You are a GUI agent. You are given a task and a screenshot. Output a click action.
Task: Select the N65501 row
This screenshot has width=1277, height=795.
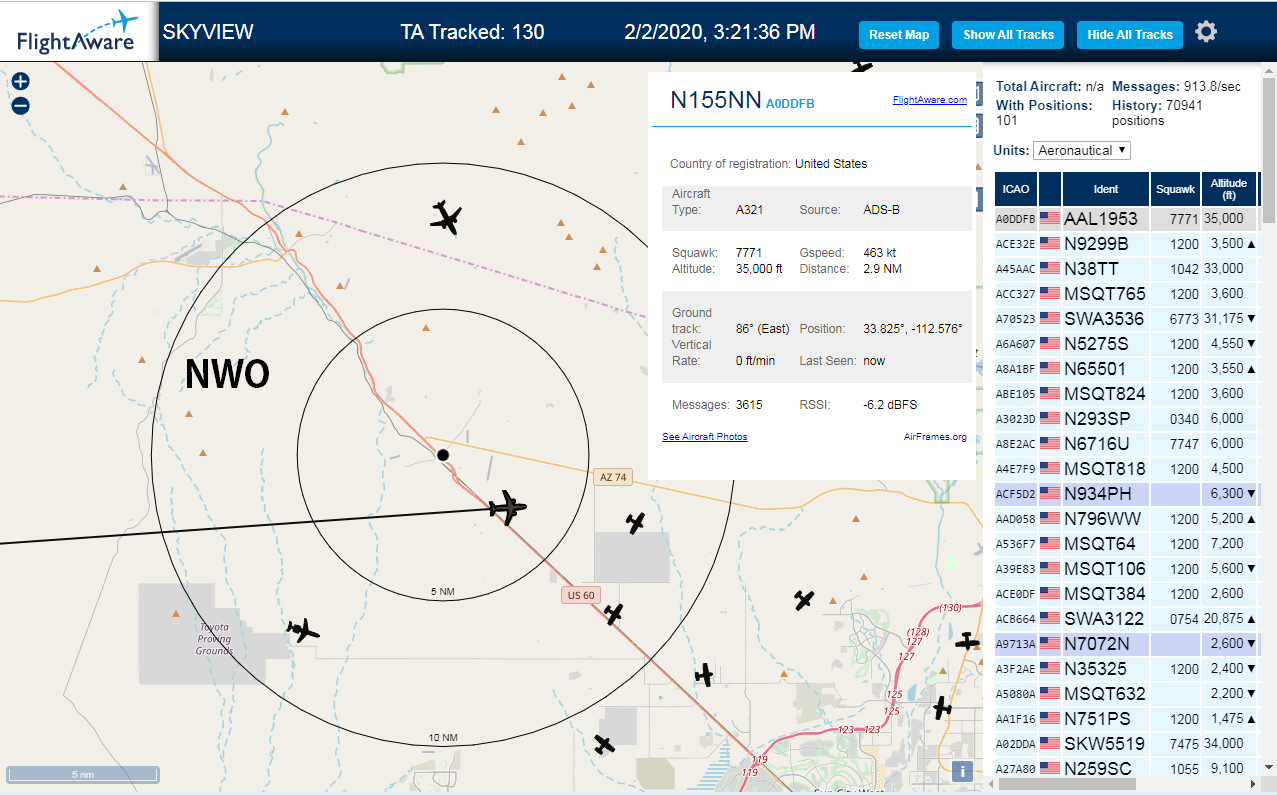pyautogui.click(x=1127, y=369)
